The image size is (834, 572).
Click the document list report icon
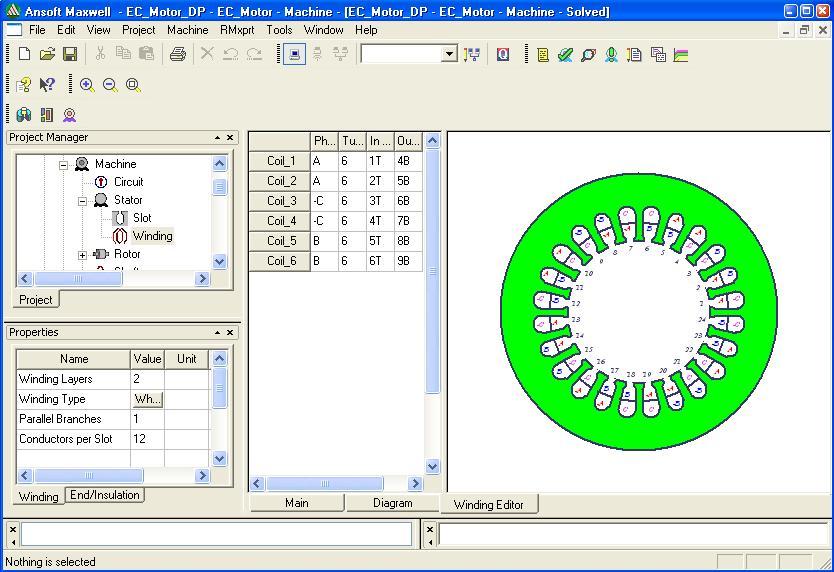634,54
